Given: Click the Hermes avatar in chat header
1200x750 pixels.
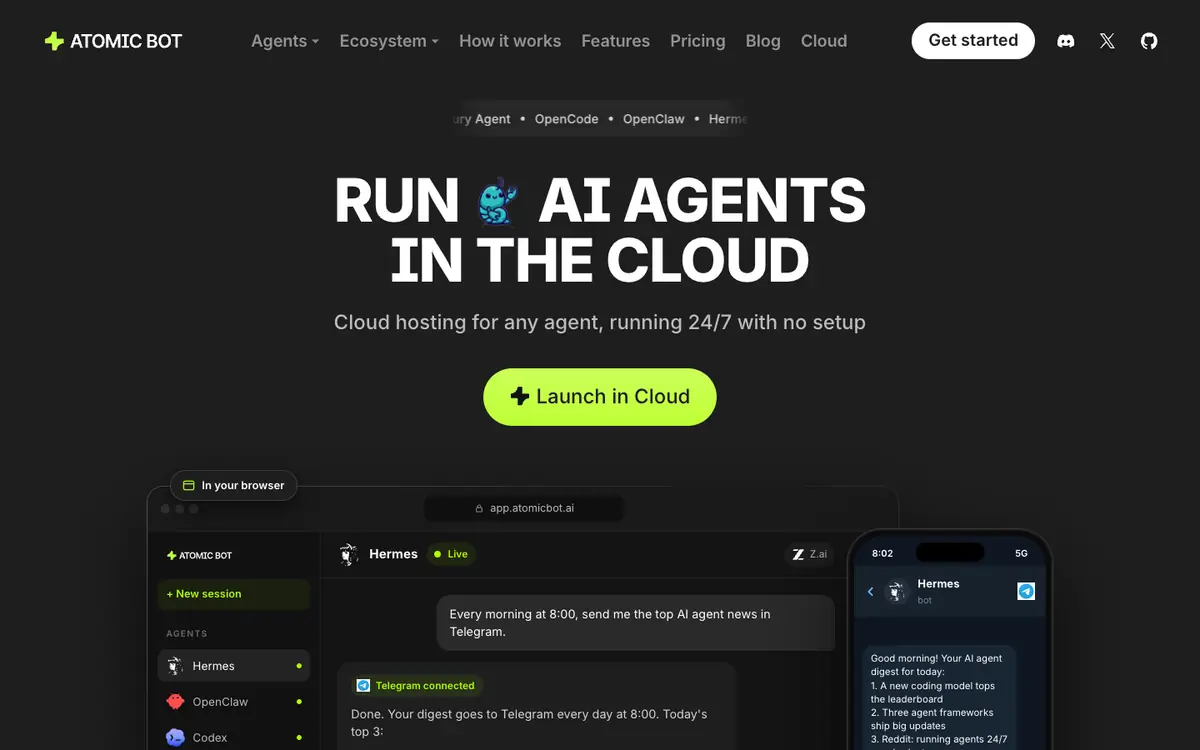Looking at the screenshot, I should 348,554.
